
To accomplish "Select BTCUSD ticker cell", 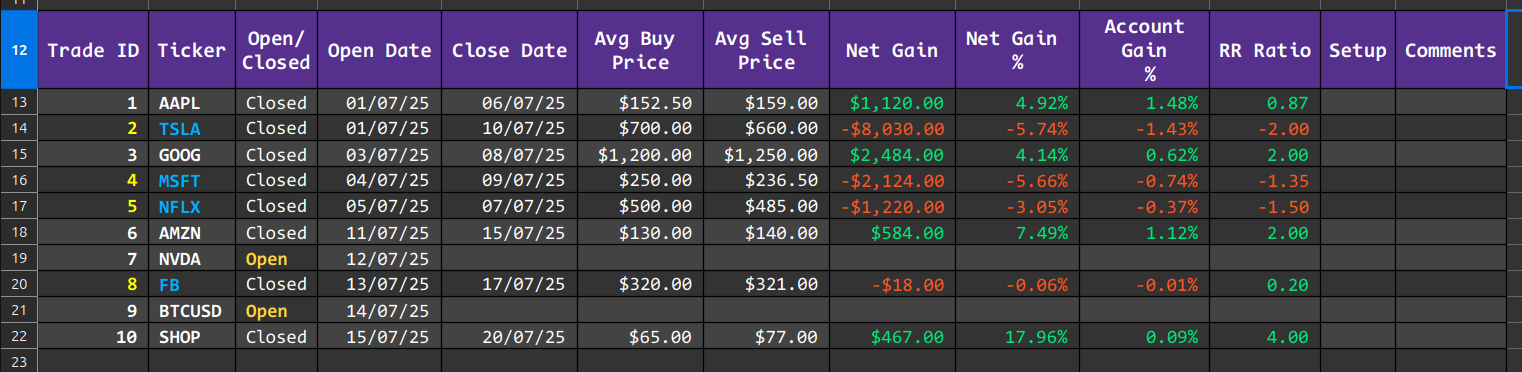I will click(x=192, y=311).
